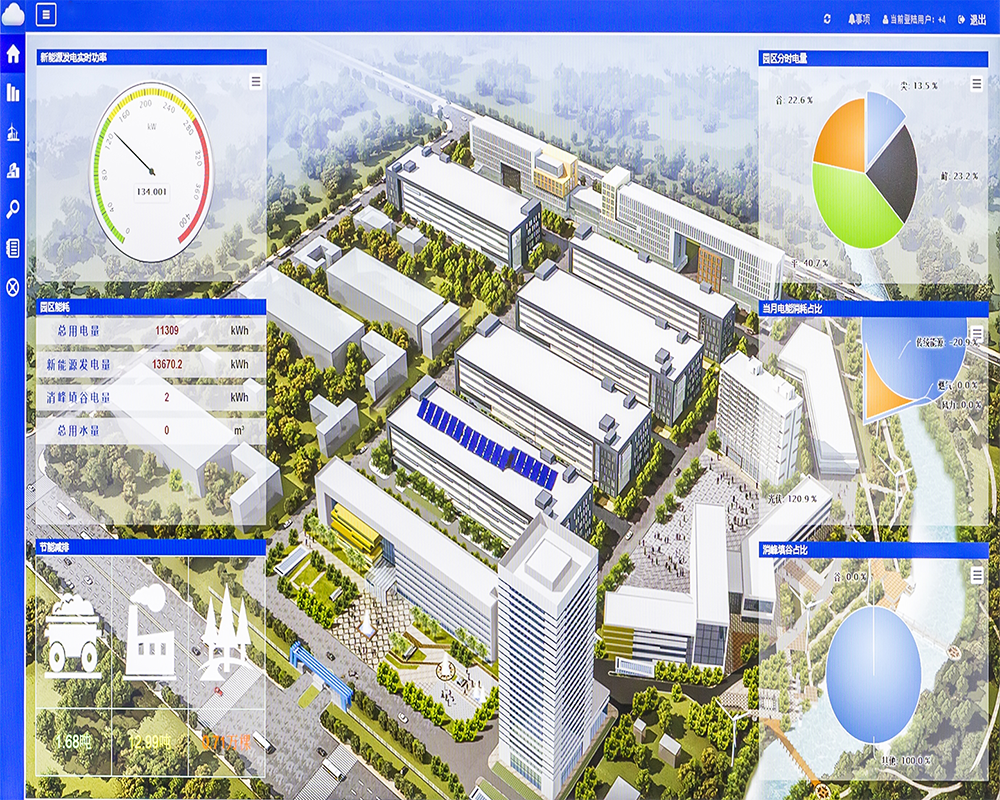Click the 总用电量 value 11309
Image resolution: width=1000 pixels, height=800 pixels.
[166, 330]
